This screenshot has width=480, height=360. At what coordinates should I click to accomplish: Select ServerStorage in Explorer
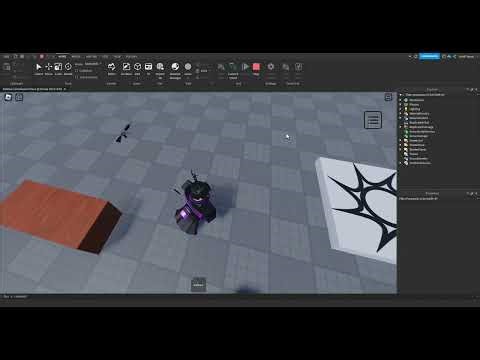click(x=416, y=136)
